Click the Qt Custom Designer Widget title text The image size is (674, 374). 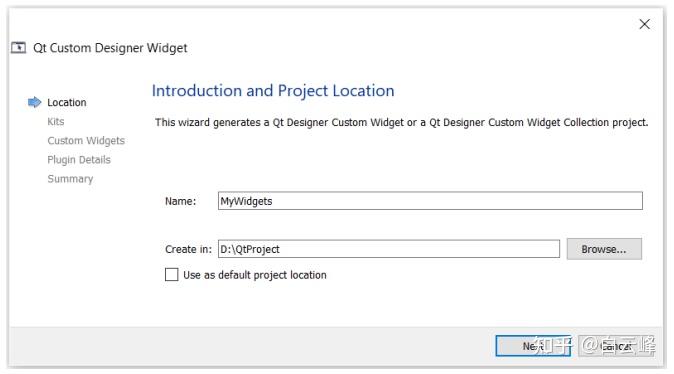(110, 48)
